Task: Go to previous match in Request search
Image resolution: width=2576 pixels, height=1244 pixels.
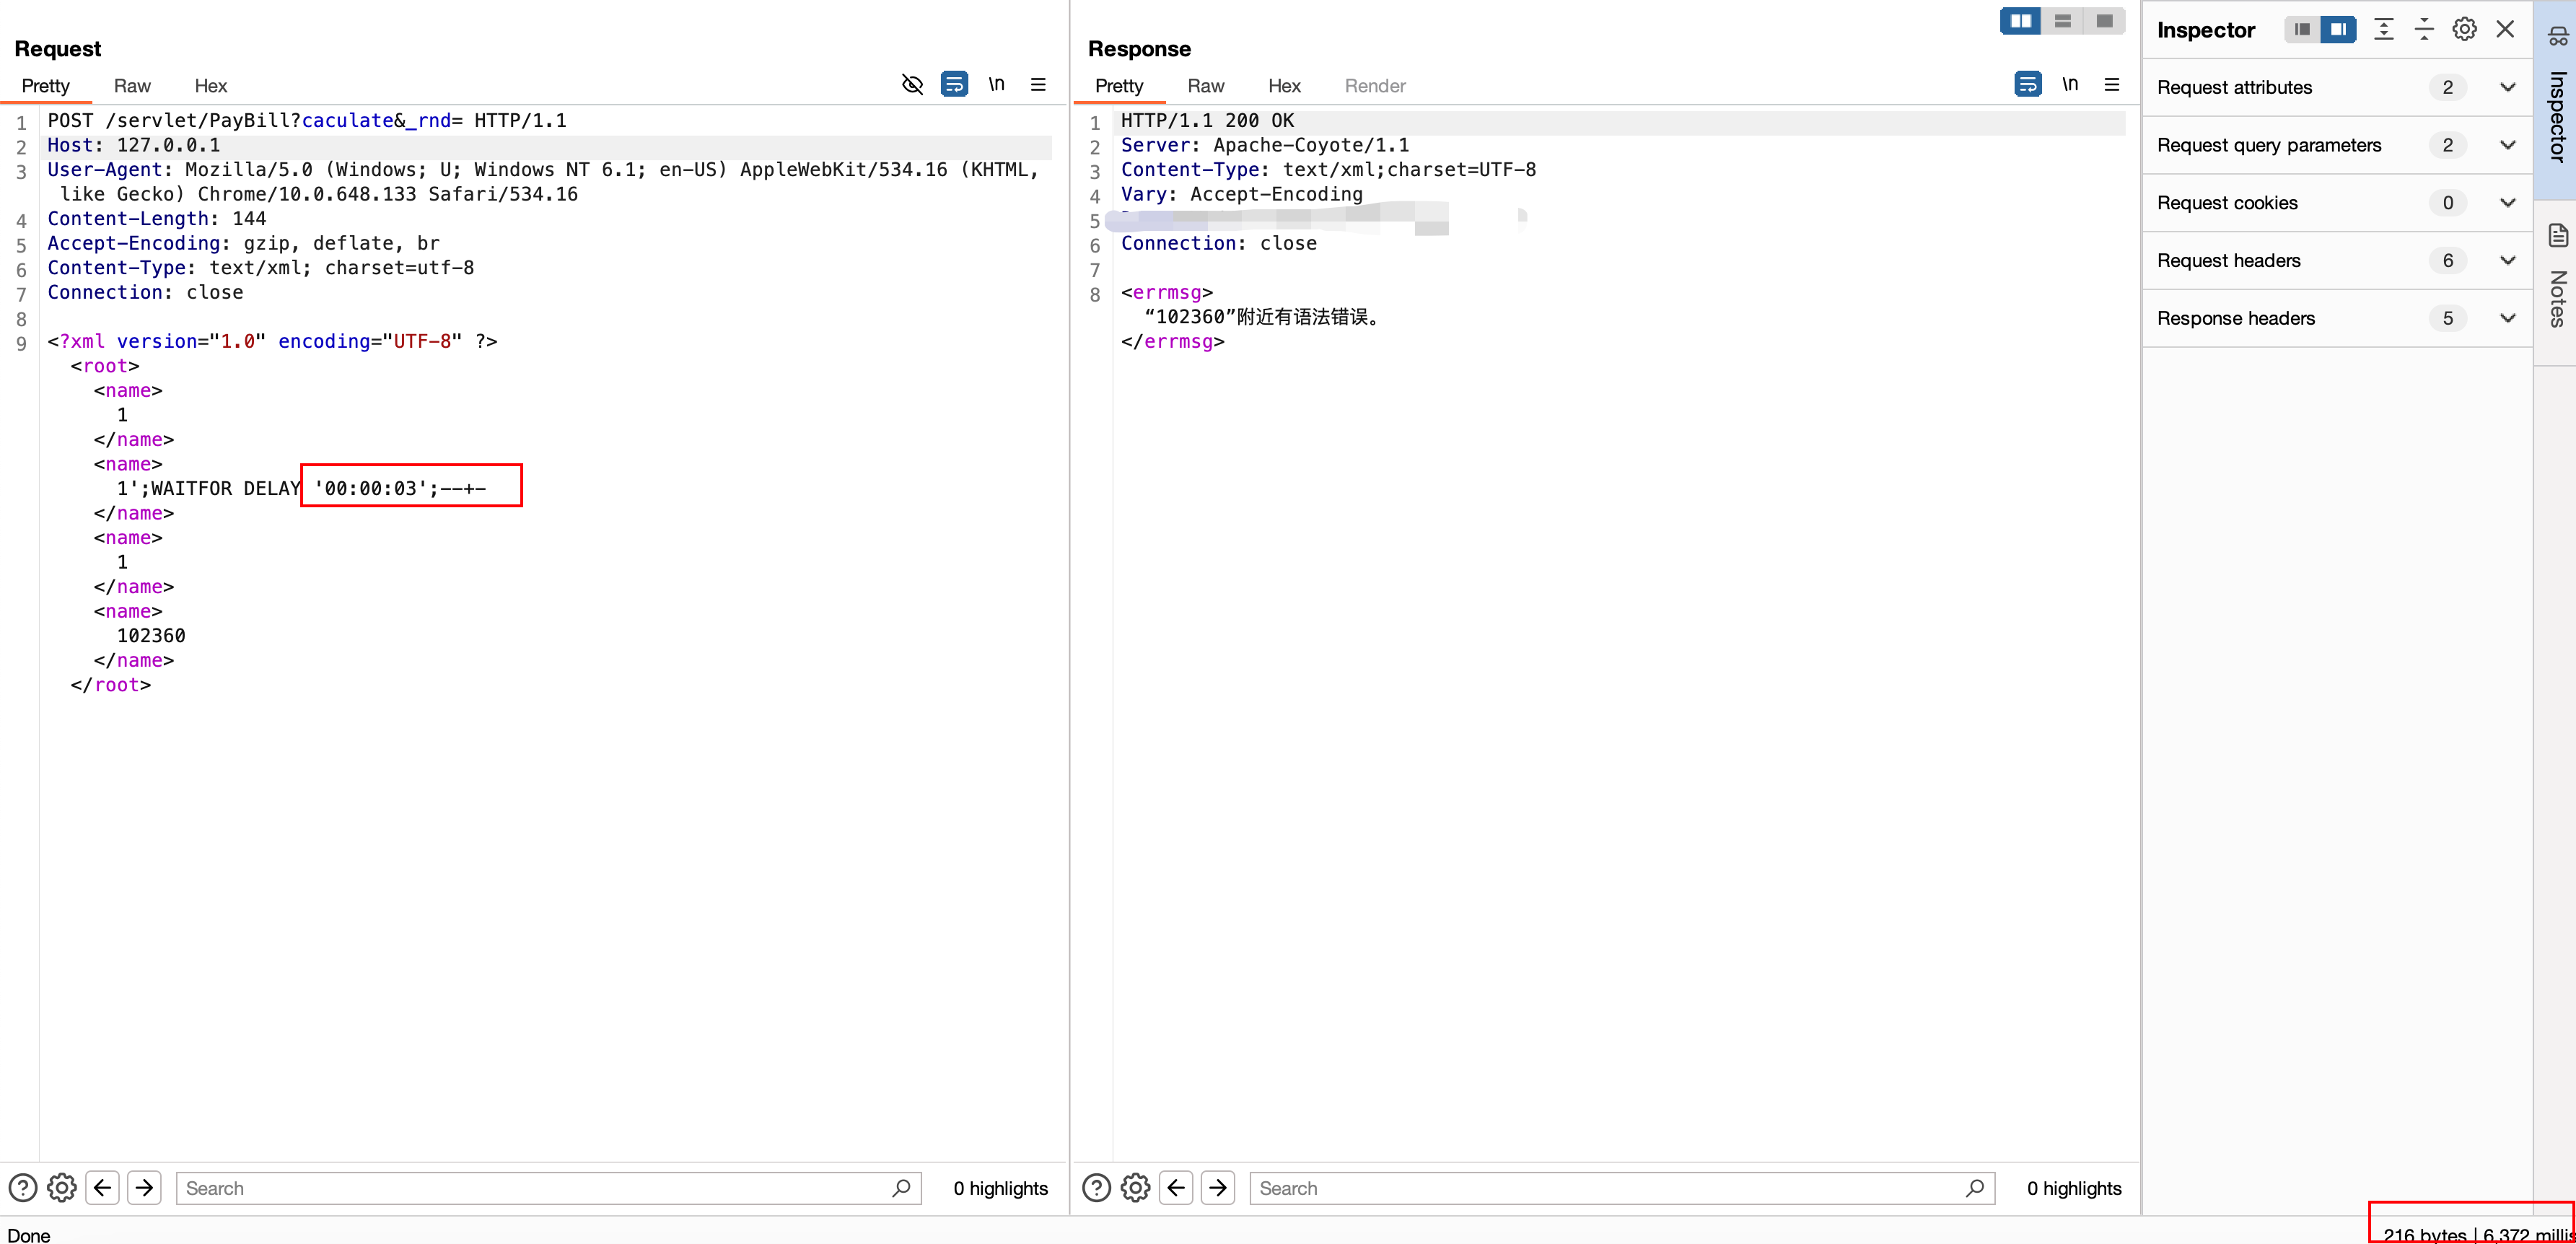Action: (103, 1188)
